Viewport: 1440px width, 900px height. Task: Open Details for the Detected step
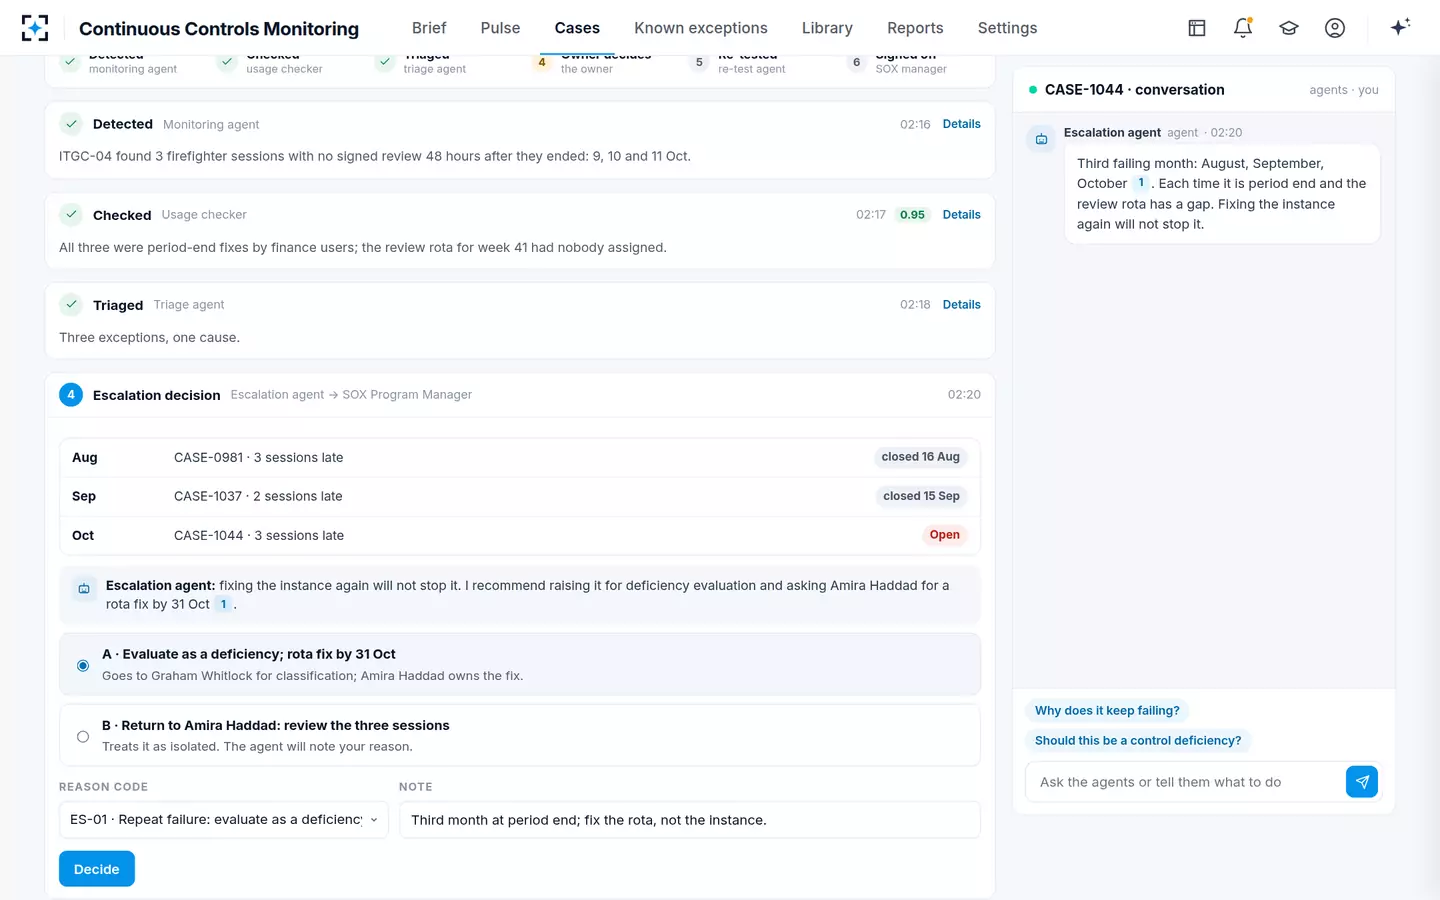(x=962, y=124)
